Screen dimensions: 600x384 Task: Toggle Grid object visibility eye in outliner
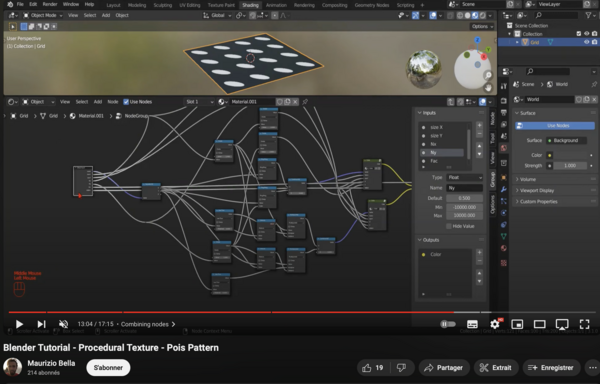click(x=586, y=42)
